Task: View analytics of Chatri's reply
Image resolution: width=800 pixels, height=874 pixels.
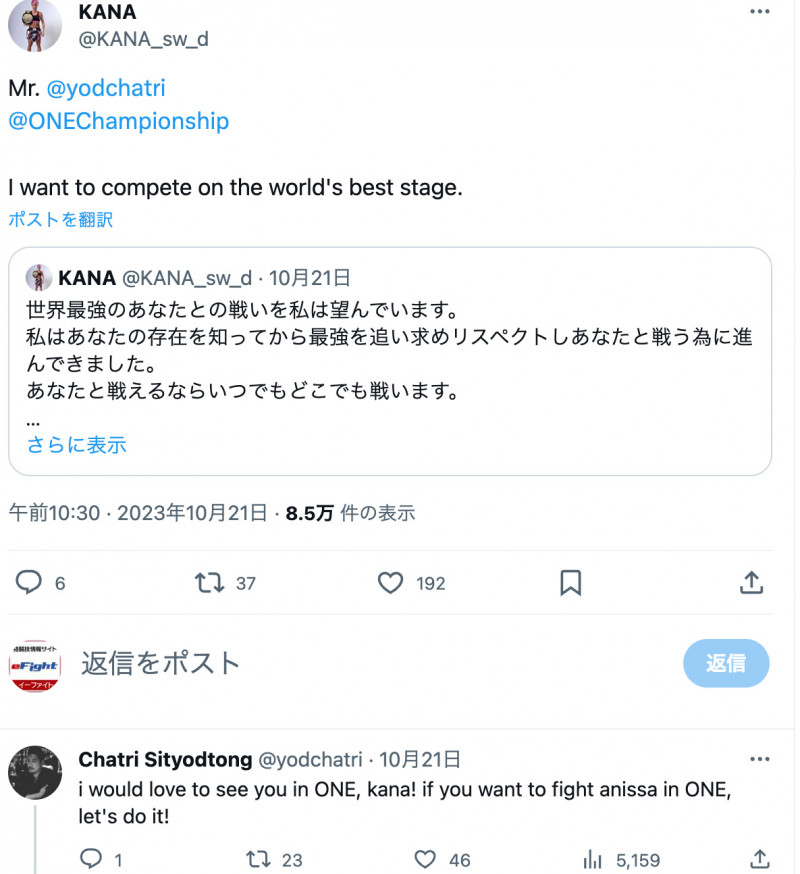Action: coord(593,859)
